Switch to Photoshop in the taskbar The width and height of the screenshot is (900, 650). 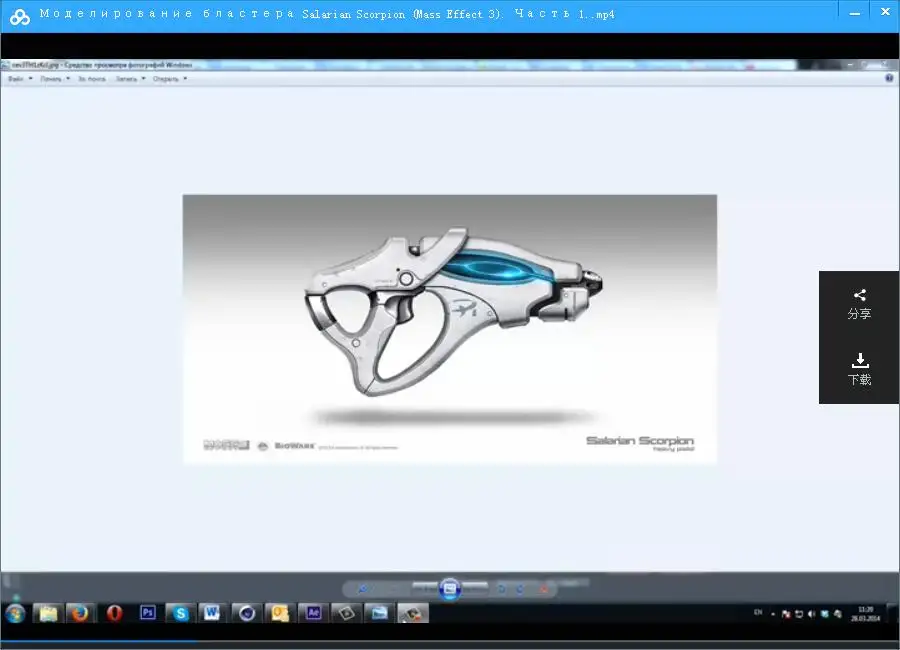pos(148,614)
